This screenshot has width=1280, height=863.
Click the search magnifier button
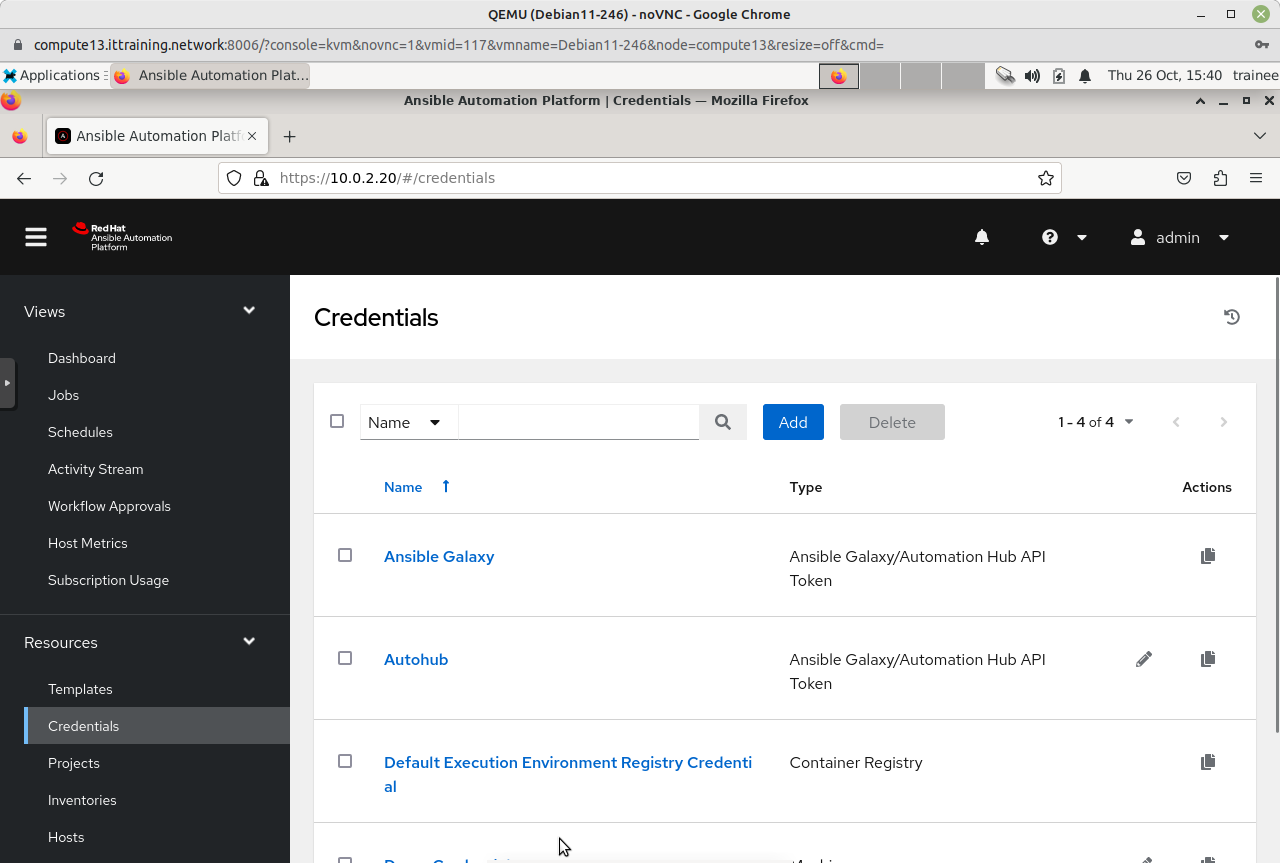723,422
